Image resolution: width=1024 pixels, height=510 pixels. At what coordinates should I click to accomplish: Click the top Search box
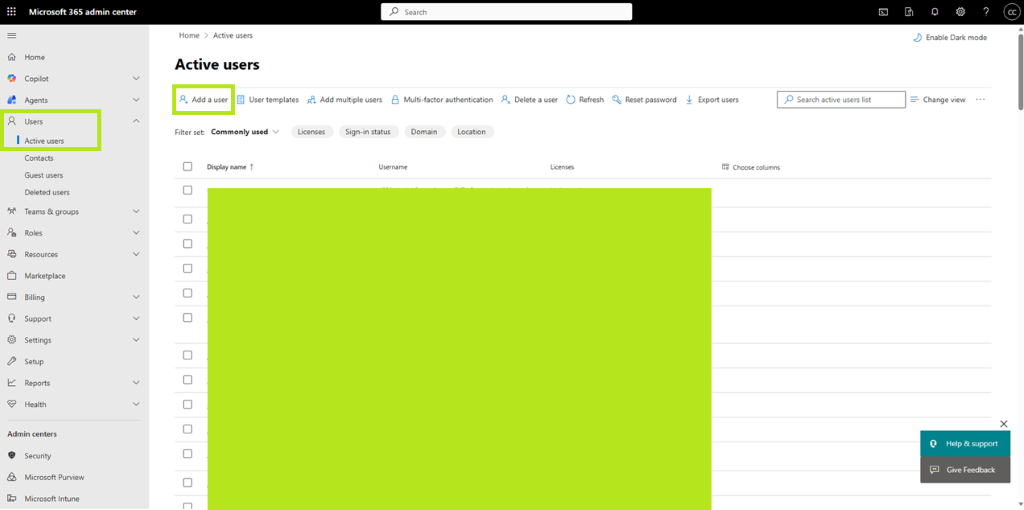click(x=506, y=12)
